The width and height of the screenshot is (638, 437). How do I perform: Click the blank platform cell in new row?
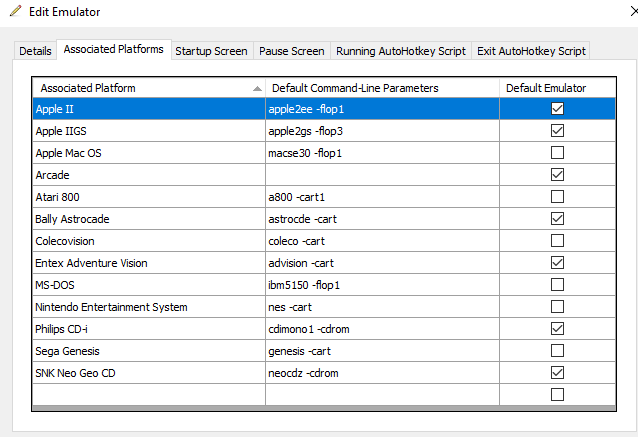149,394
